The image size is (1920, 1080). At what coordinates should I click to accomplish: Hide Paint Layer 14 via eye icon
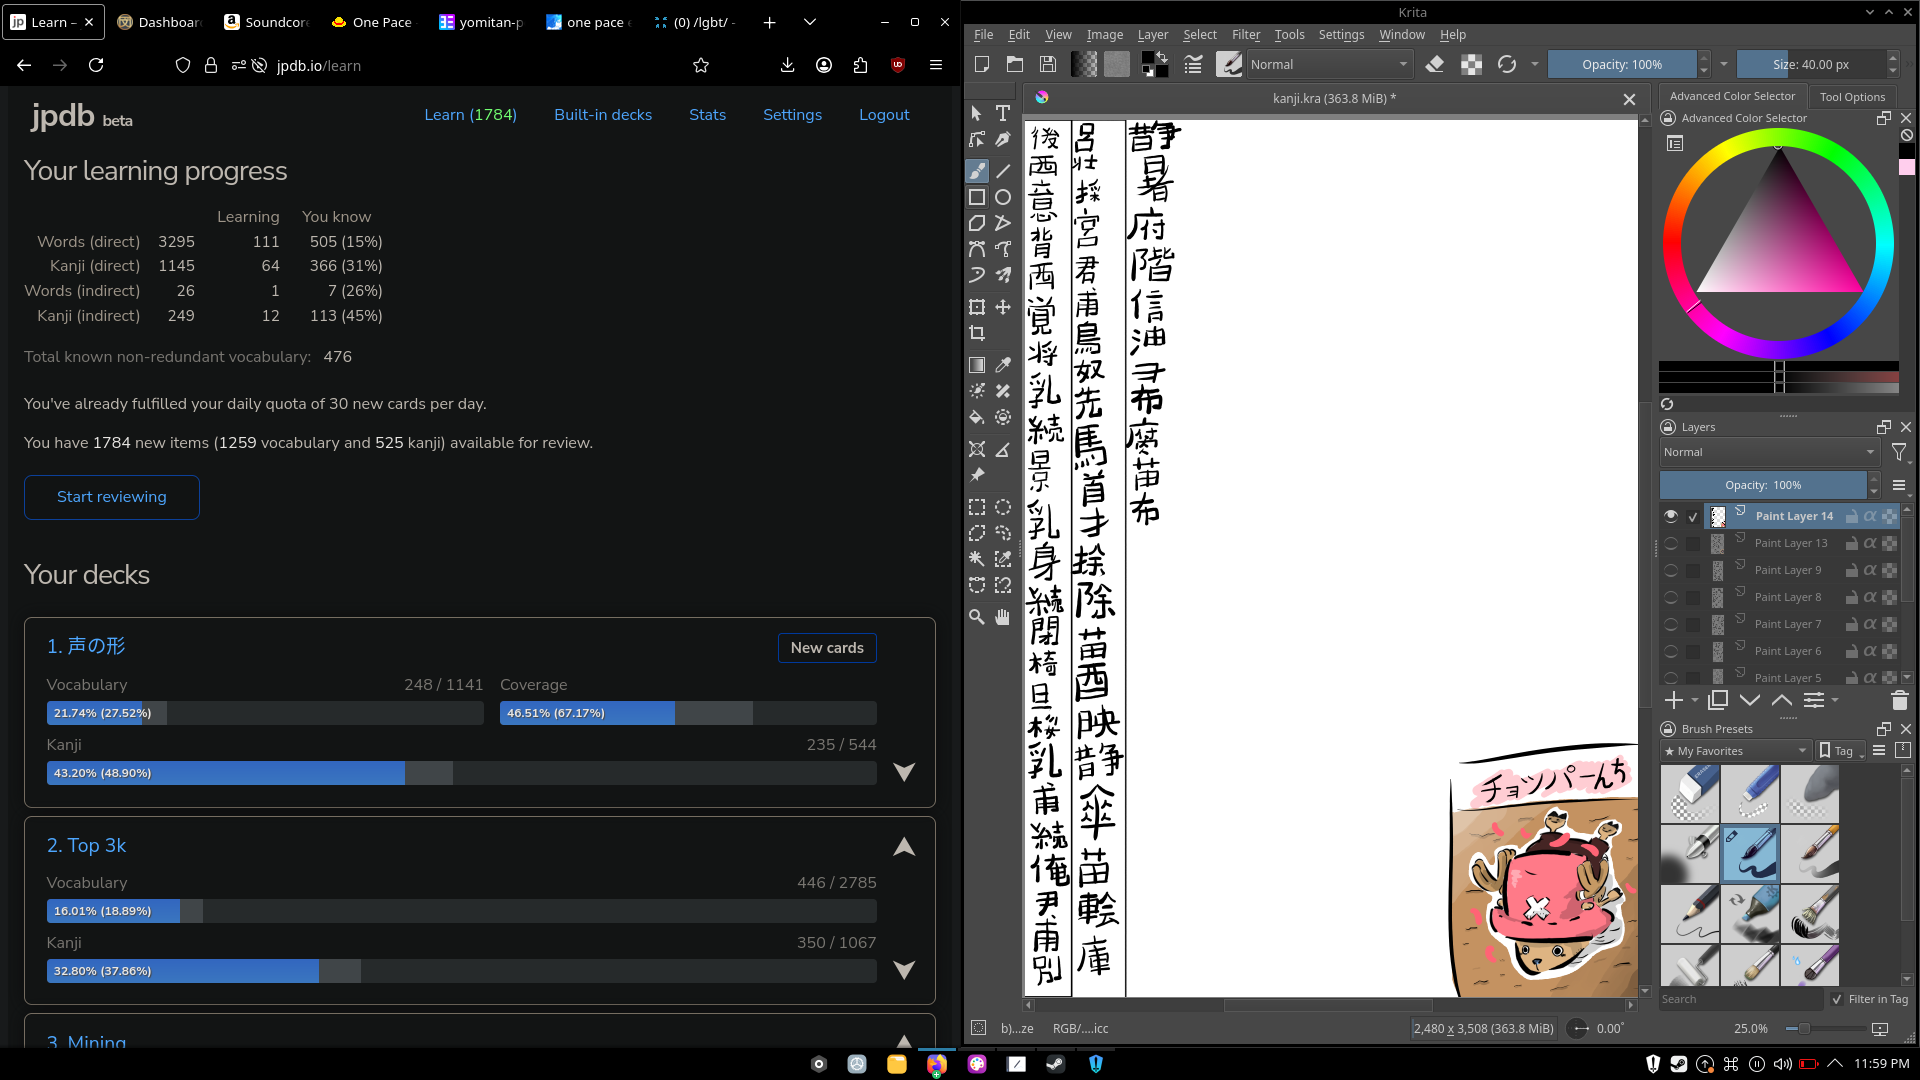1671,516
